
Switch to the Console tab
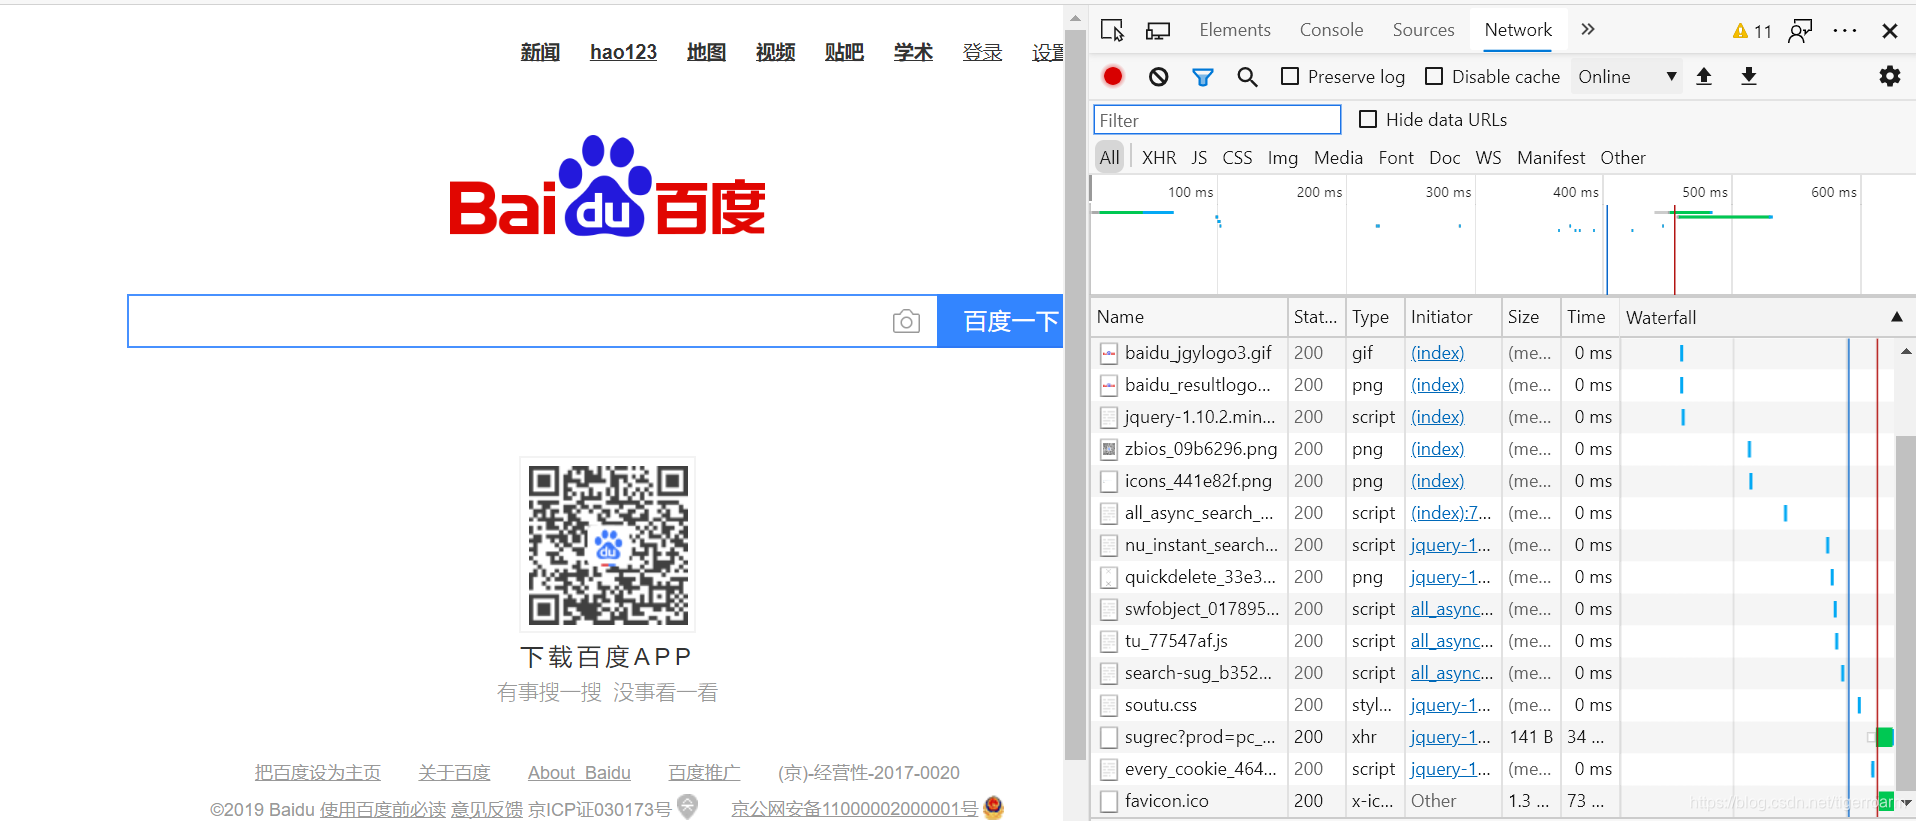point(1331,30)
